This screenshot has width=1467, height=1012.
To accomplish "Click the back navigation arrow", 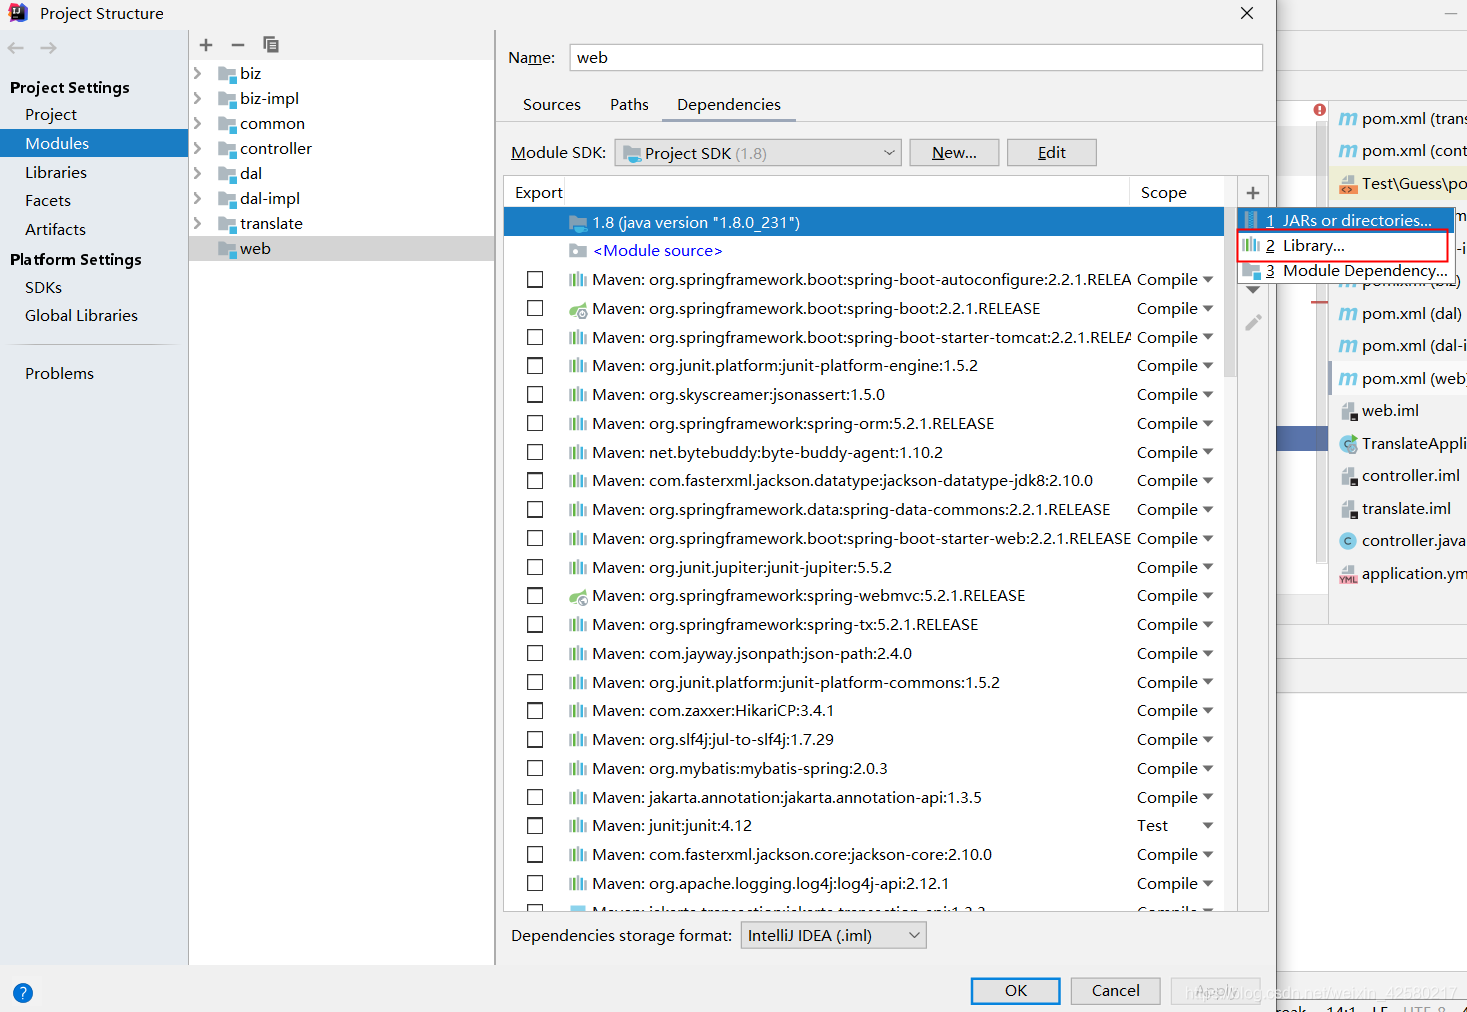I will 16,47.
